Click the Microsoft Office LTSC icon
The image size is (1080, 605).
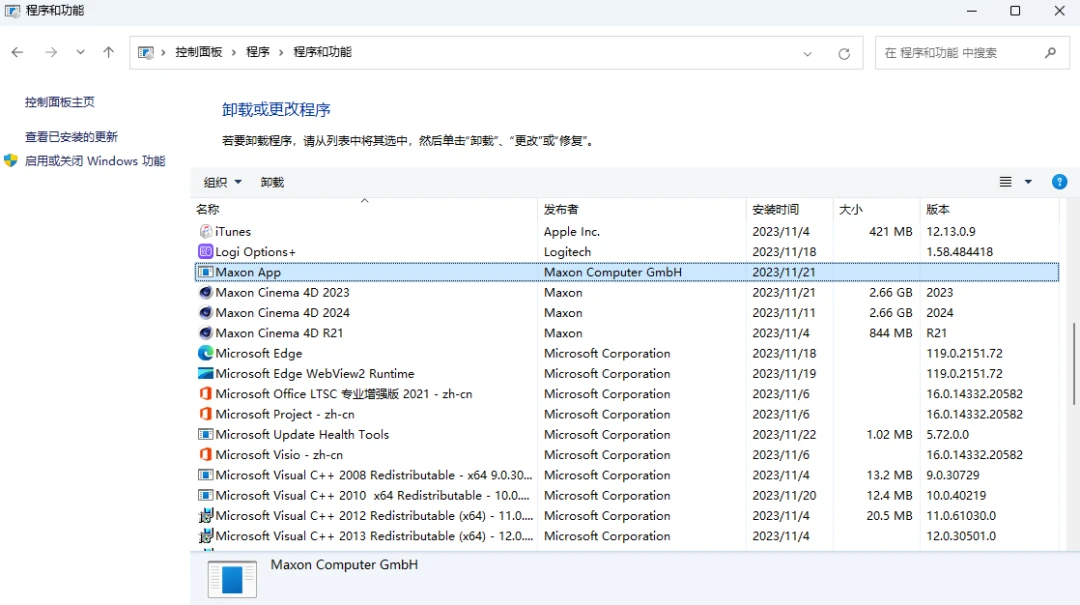point(205,394)
